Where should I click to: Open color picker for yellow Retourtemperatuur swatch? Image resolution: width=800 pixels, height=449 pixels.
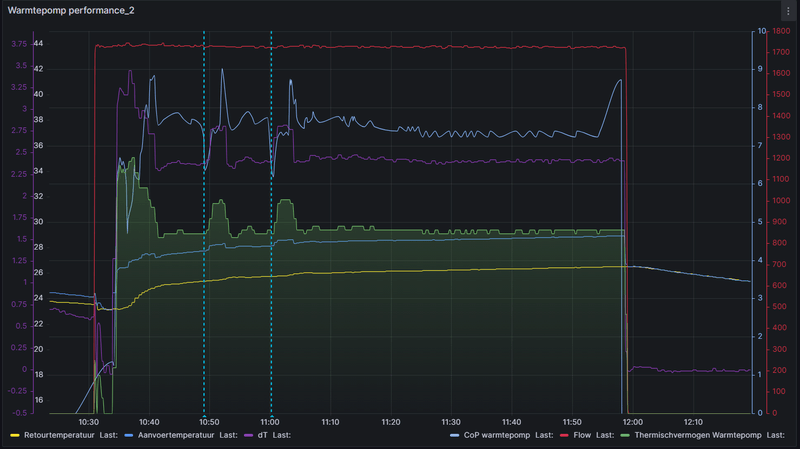15,436
